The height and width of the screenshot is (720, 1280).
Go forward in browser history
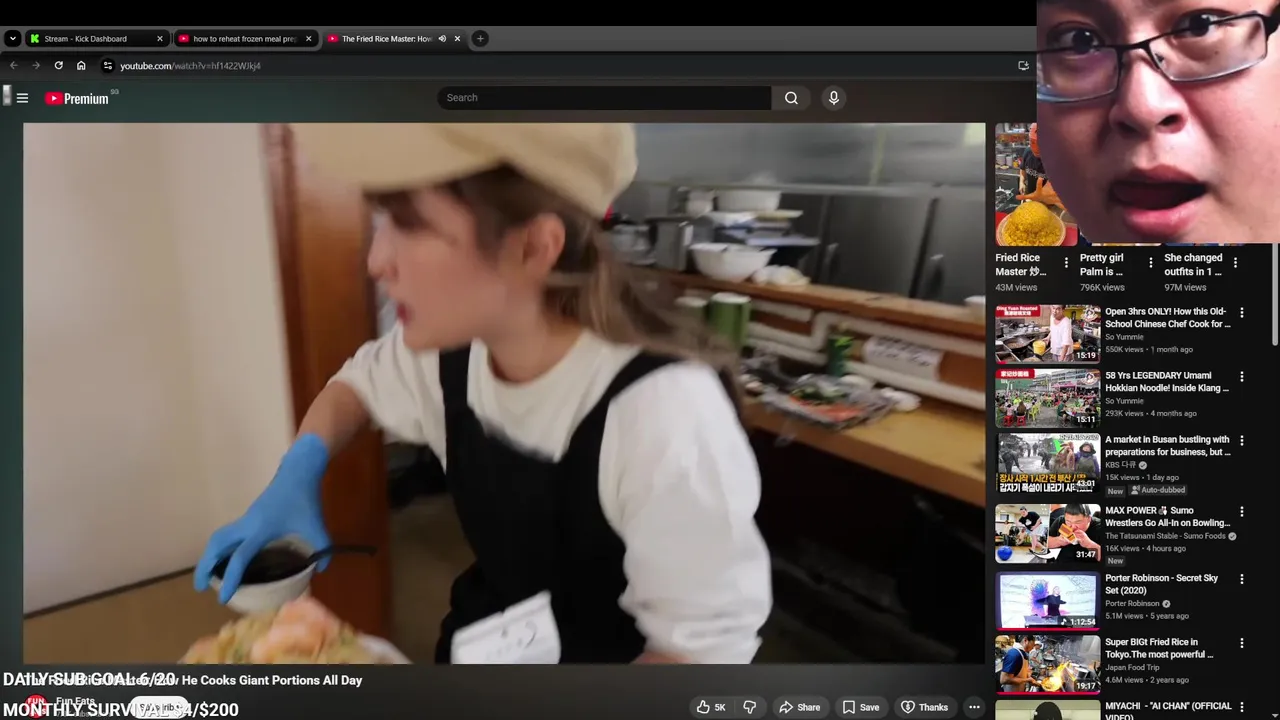[36, 66]
